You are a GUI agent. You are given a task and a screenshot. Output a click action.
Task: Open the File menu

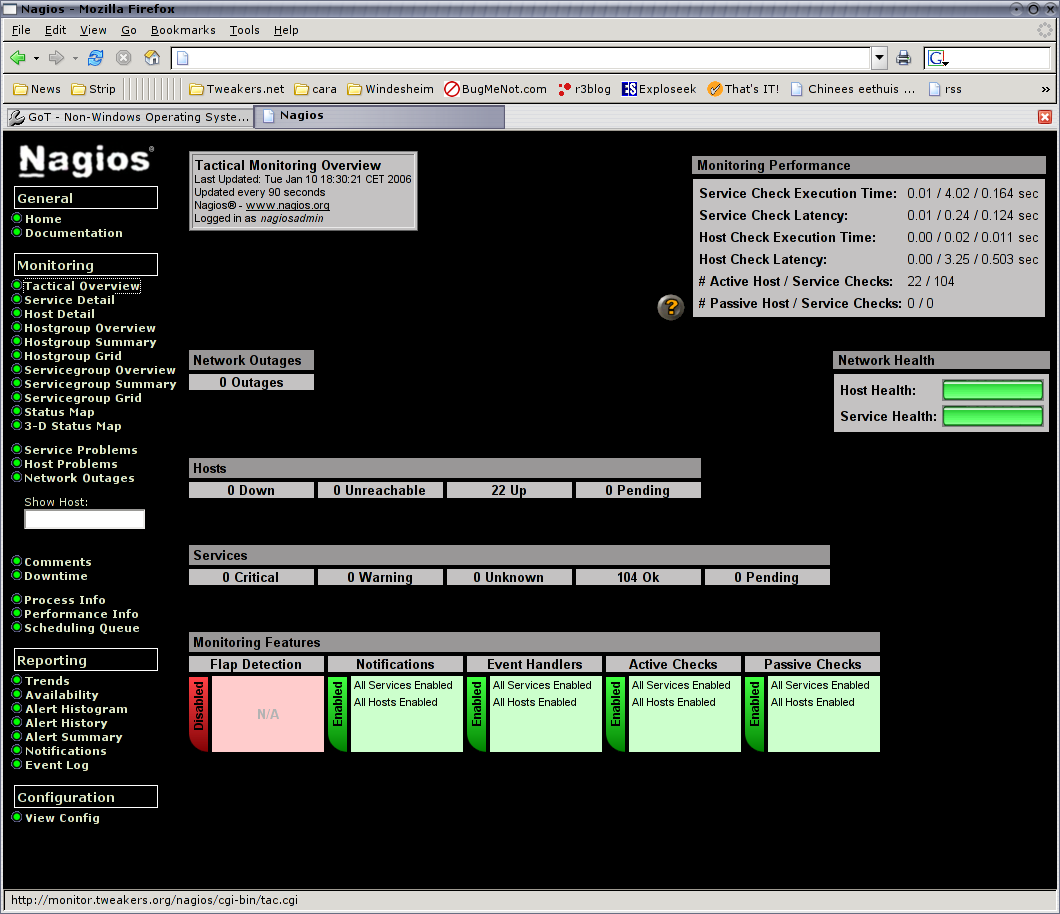[21, 30]
